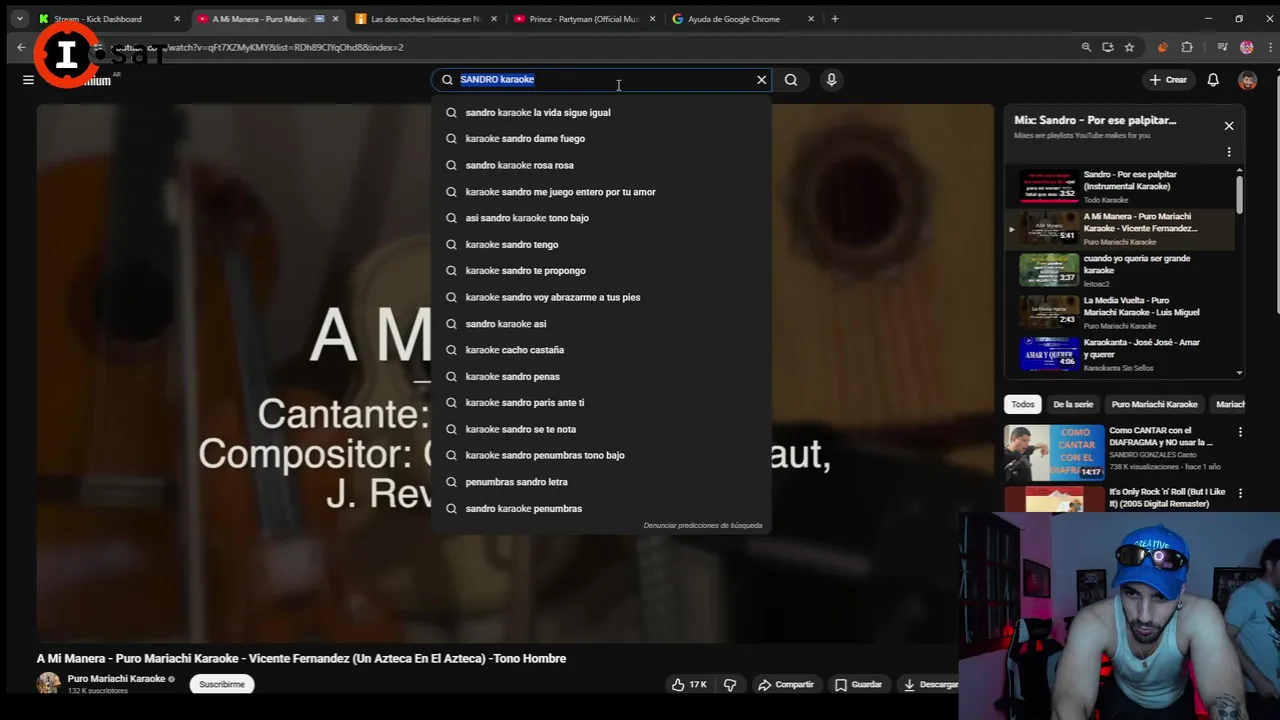The image size is (1280, 720).
Task: Choose suggestion karaoke sandro tengo
Action: (602, 244)
